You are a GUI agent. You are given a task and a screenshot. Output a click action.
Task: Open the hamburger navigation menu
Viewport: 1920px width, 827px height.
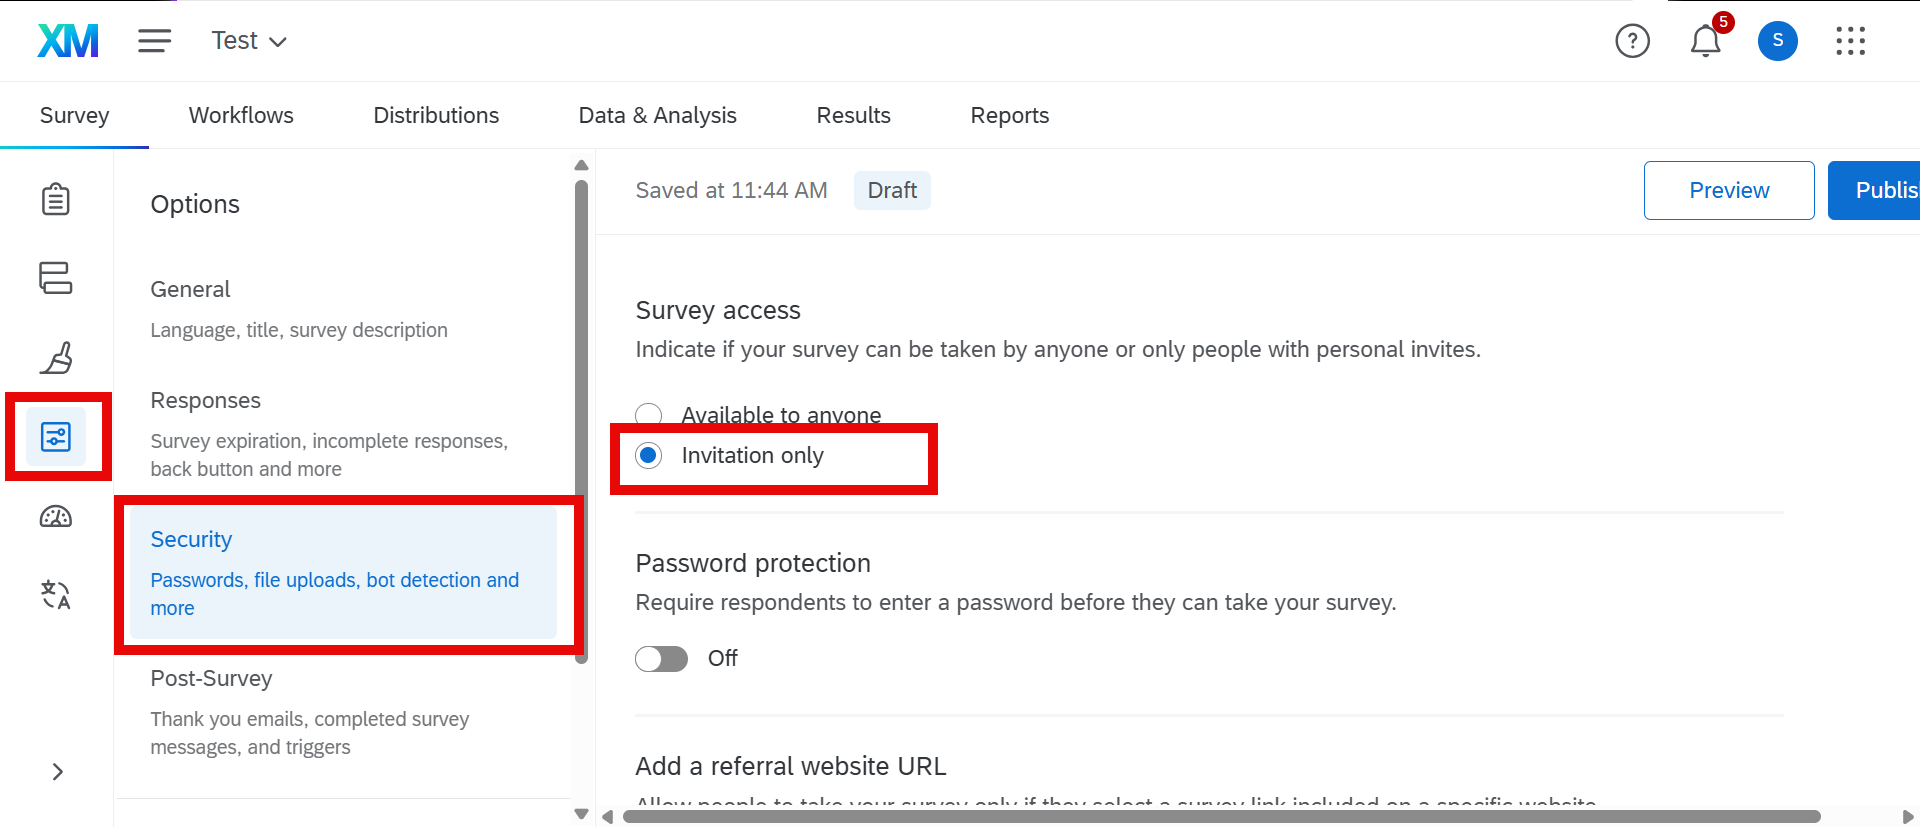click(154, 41)
